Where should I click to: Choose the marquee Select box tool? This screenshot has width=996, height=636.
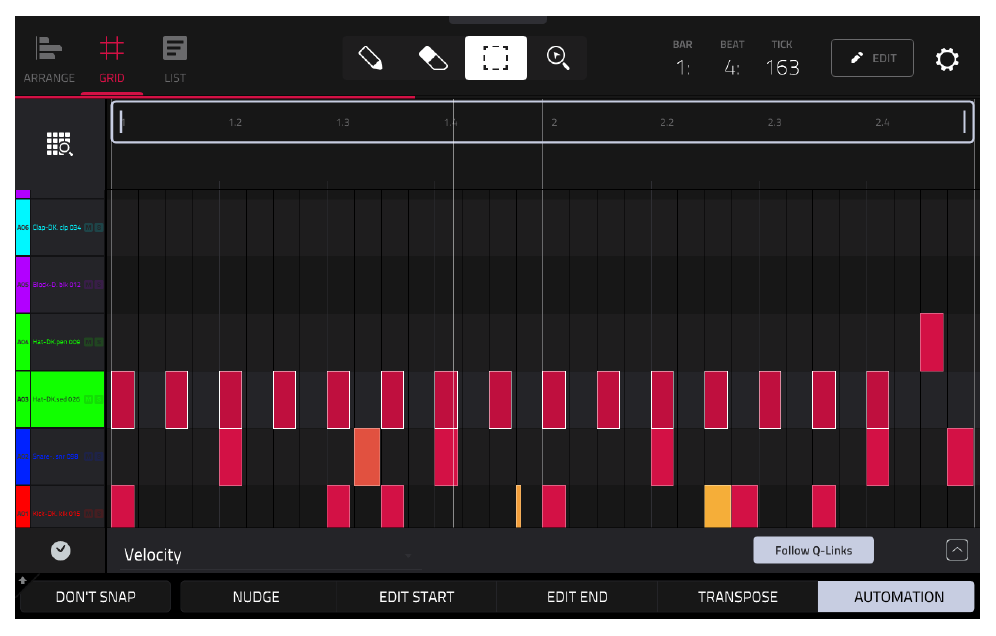point(495,58)
